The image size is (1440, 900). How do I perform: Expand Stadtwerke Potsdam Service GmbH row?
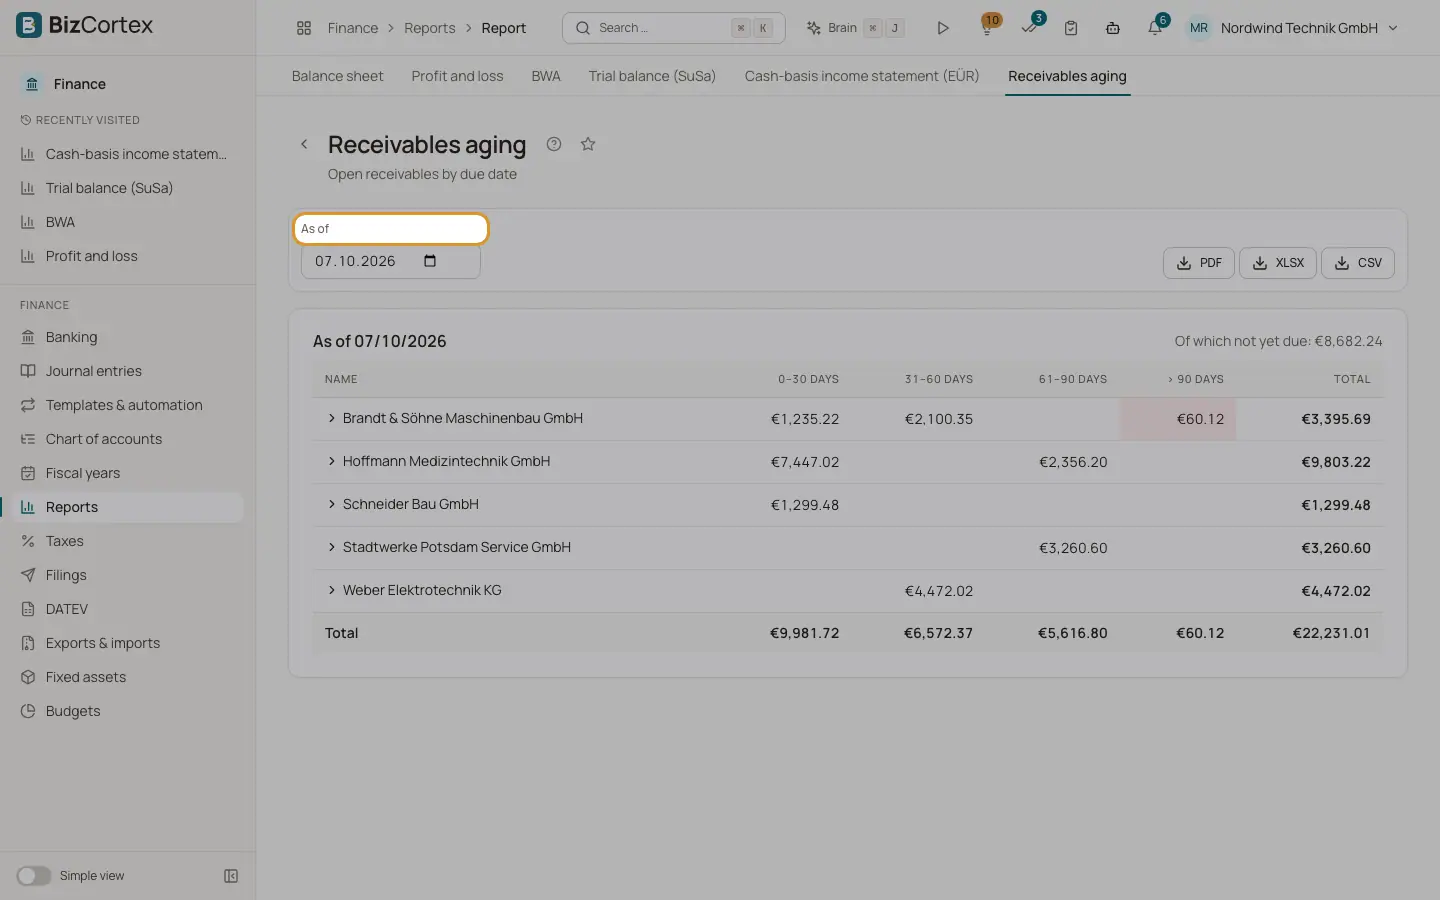[332, 547]
